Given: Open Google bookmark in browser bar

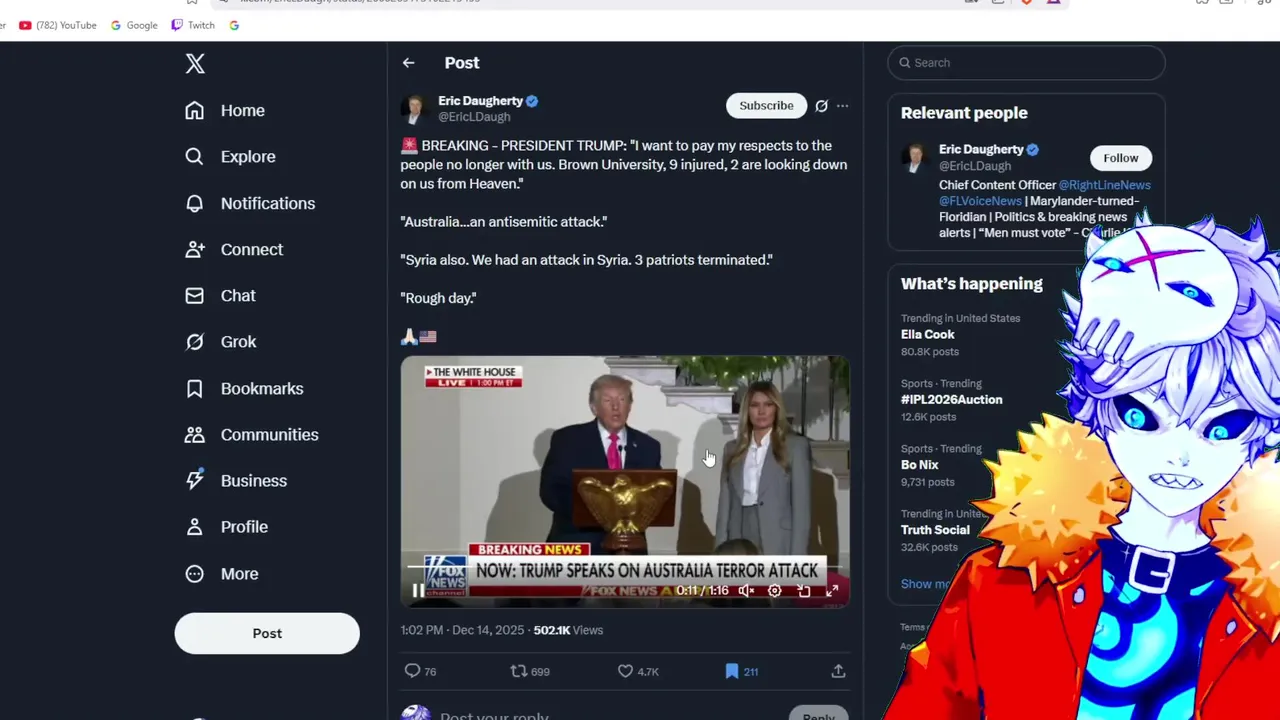Looking at the screenshot, I should 134,25.
